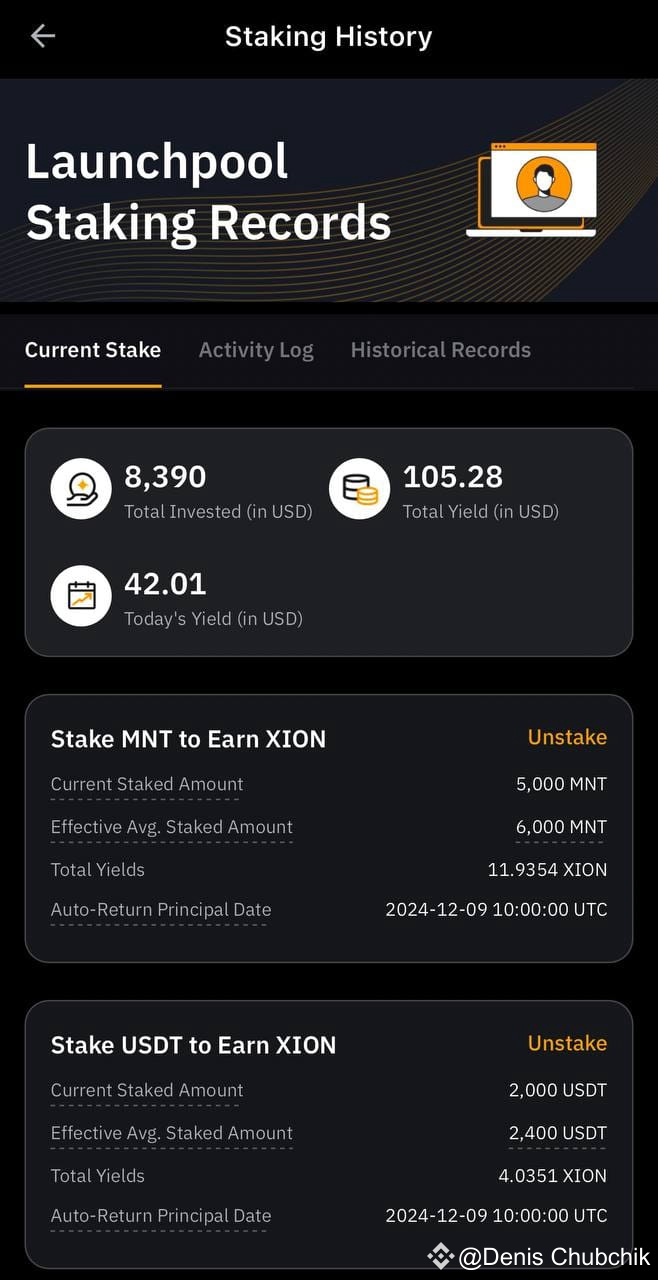Click the Today's Yield calendar chart icon

(x=80, y=595)
